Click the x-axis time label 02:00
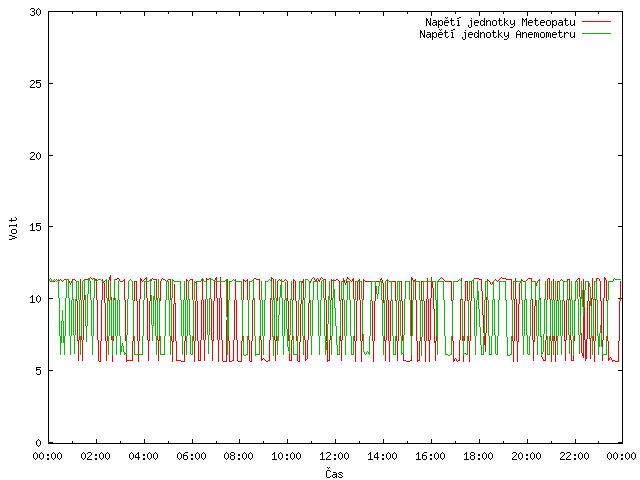The width and height of the screenshot is (640, 480). (x=96, y=456)
